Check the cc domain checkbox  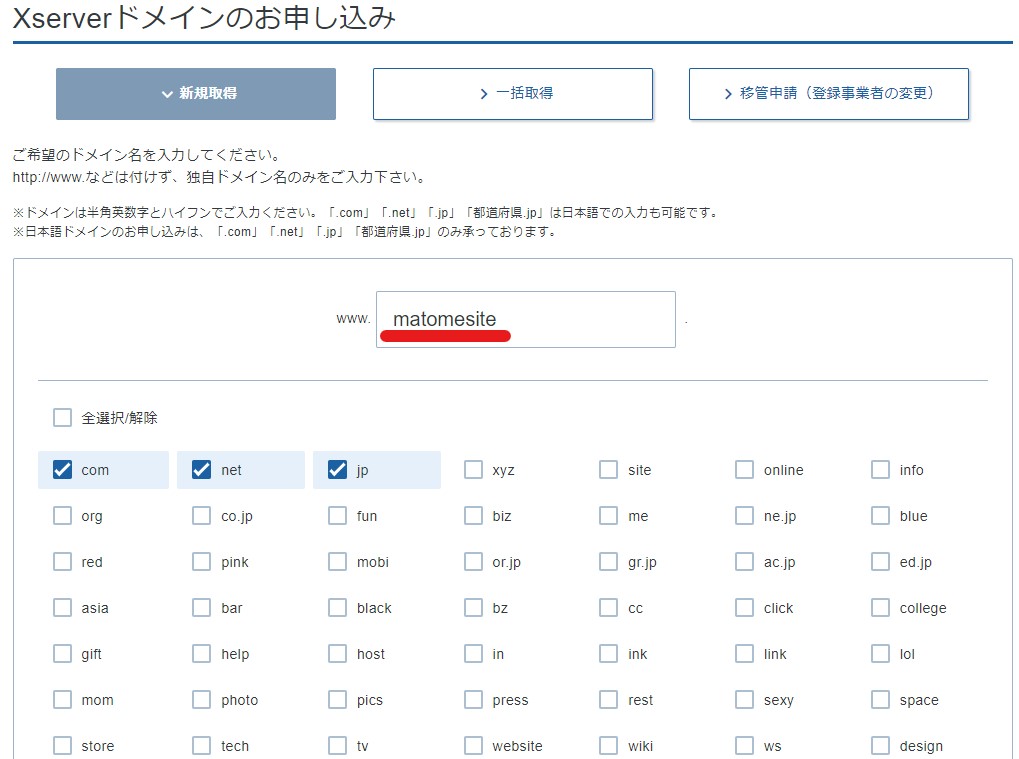[608, 608]
